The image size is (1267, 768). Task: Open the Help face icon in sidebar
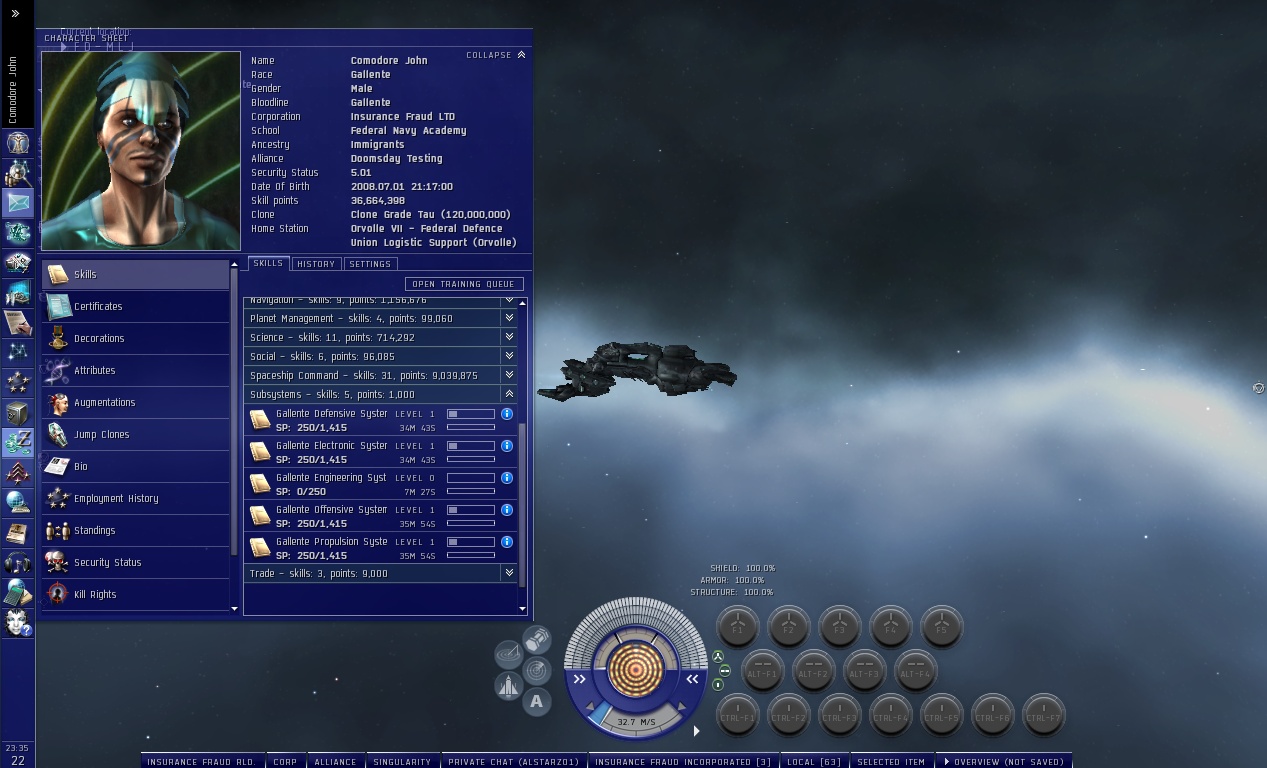(17, 623)
